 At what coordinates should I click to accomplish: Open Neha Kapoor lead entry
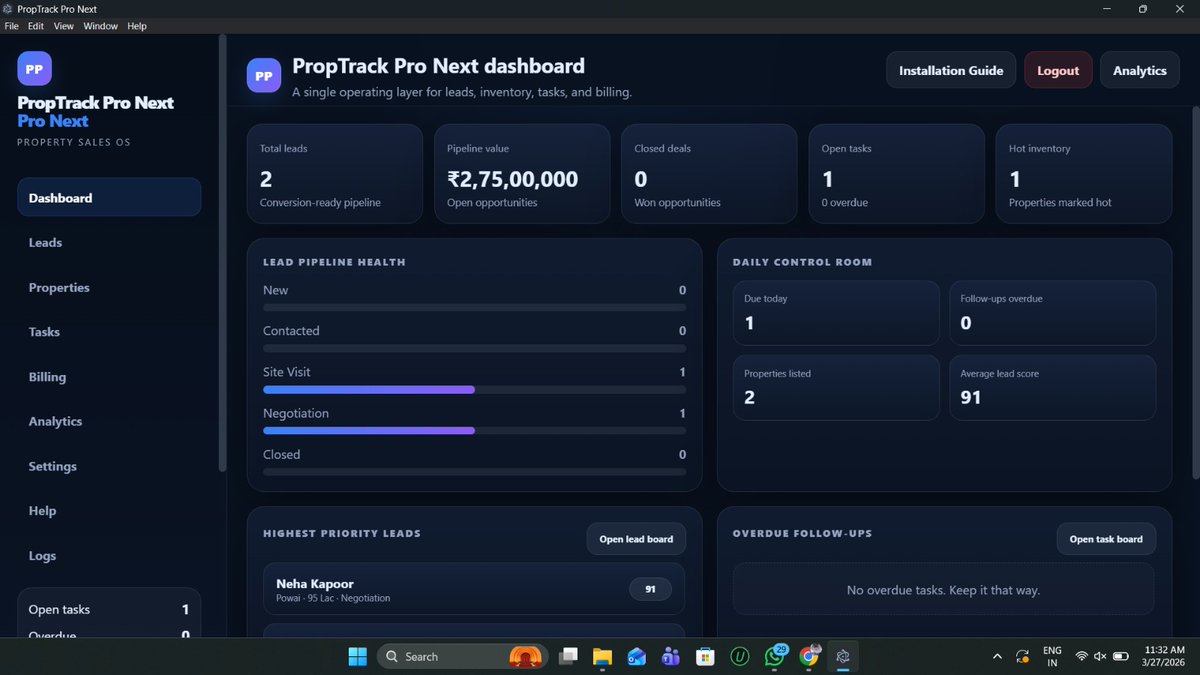tap(474, 589)
